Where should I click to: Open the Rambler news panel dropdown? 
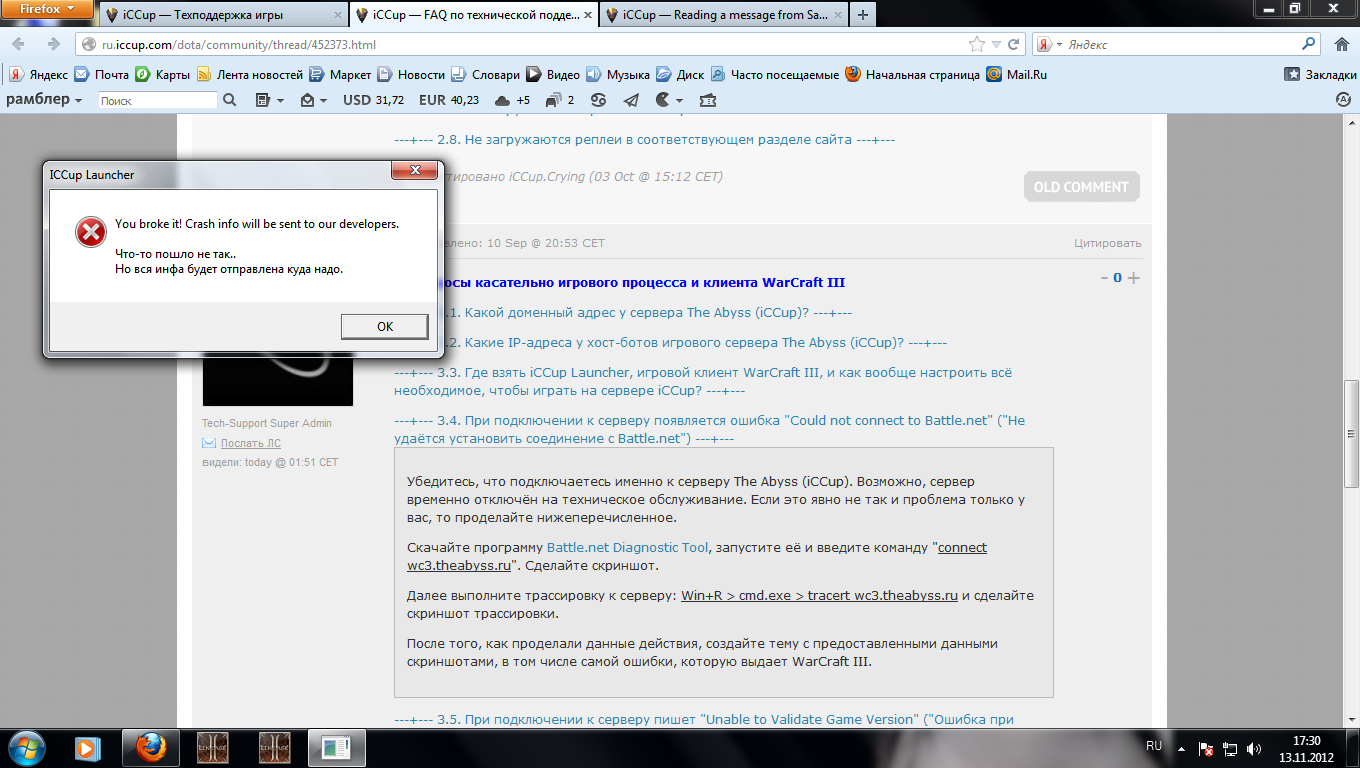point(270,100)
